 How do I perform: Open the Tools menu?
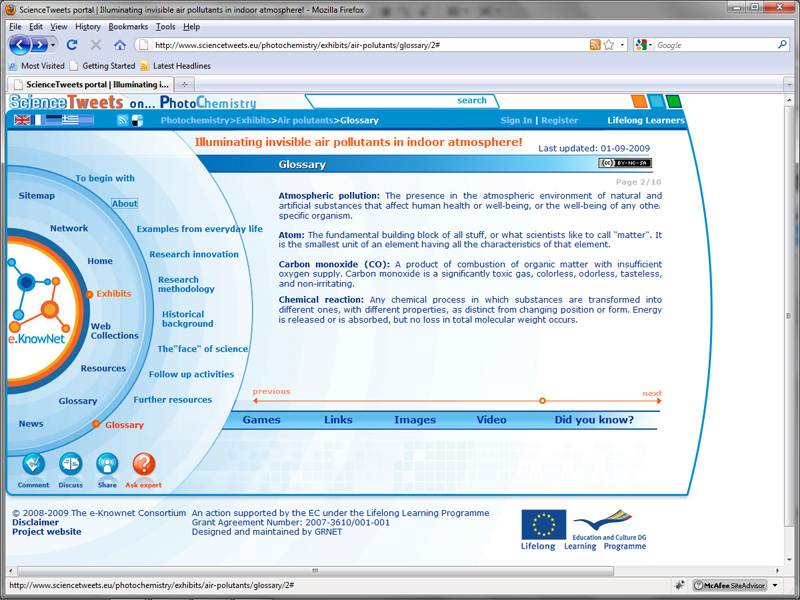pos(165,27)
